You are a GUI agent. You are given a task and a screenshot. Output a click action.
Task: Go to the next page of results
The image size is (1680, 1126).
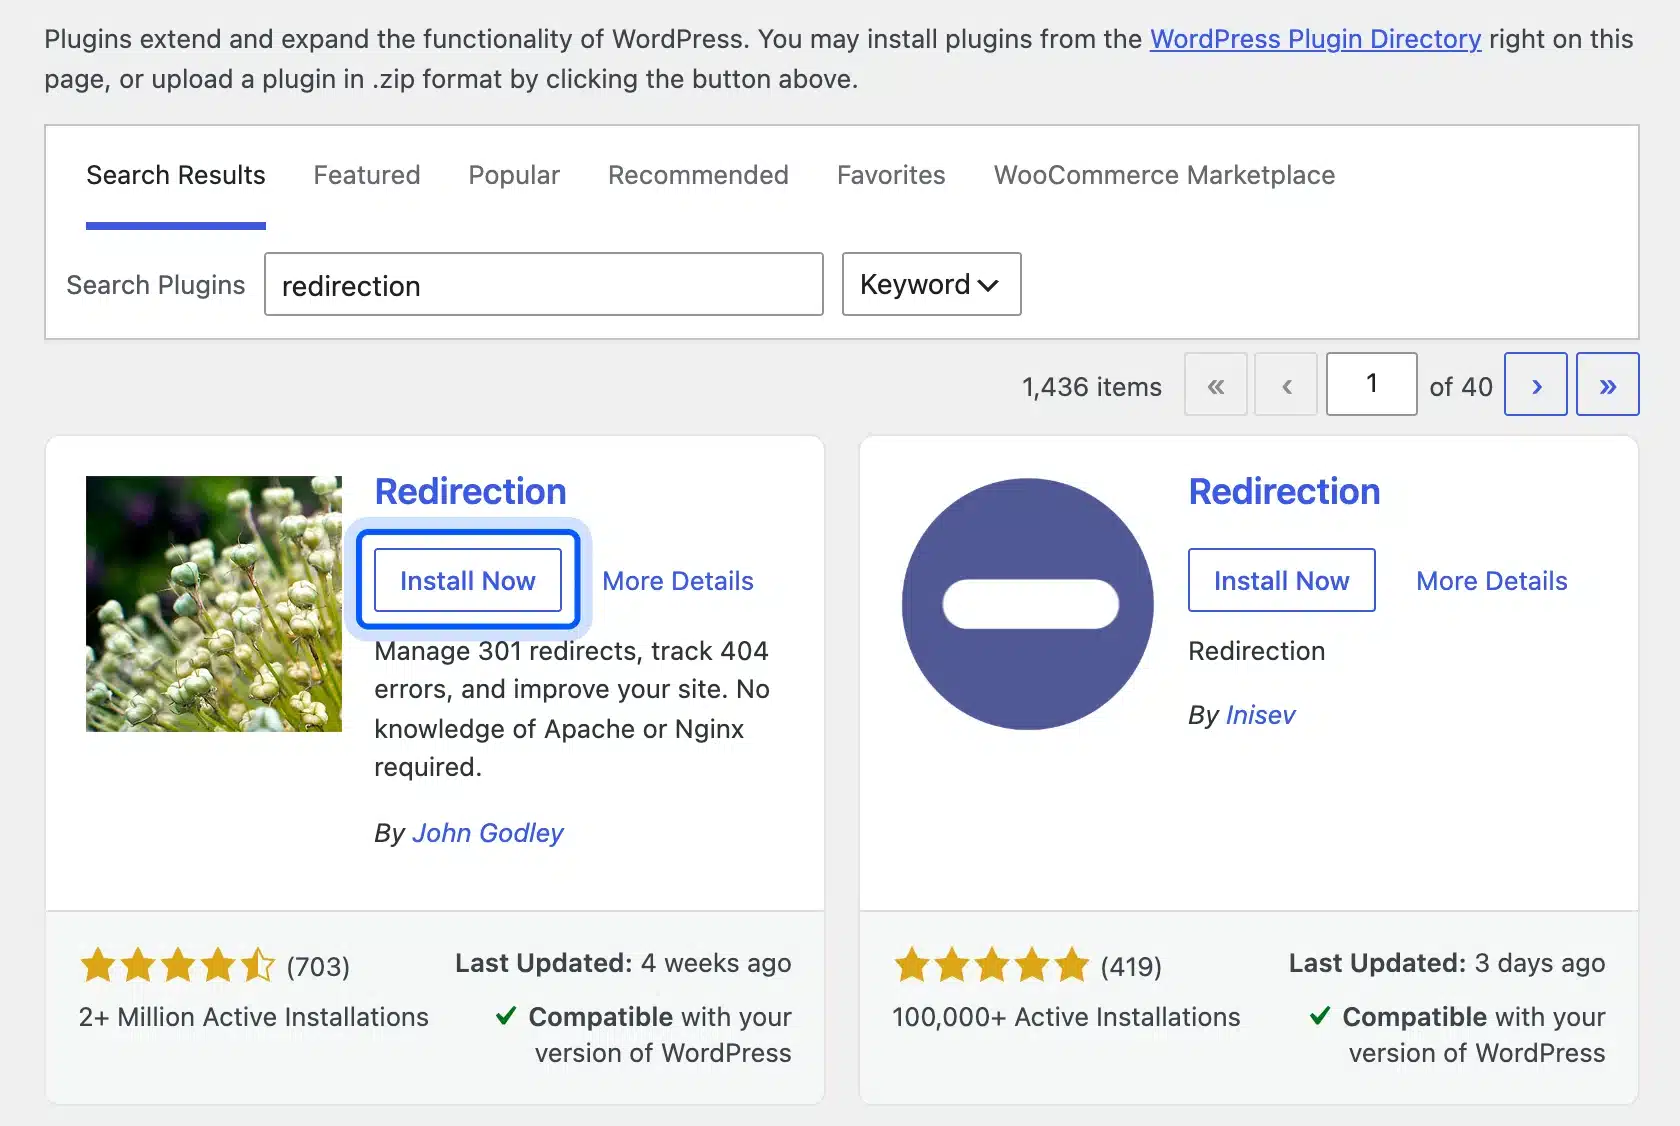[x=1536, y=384]
